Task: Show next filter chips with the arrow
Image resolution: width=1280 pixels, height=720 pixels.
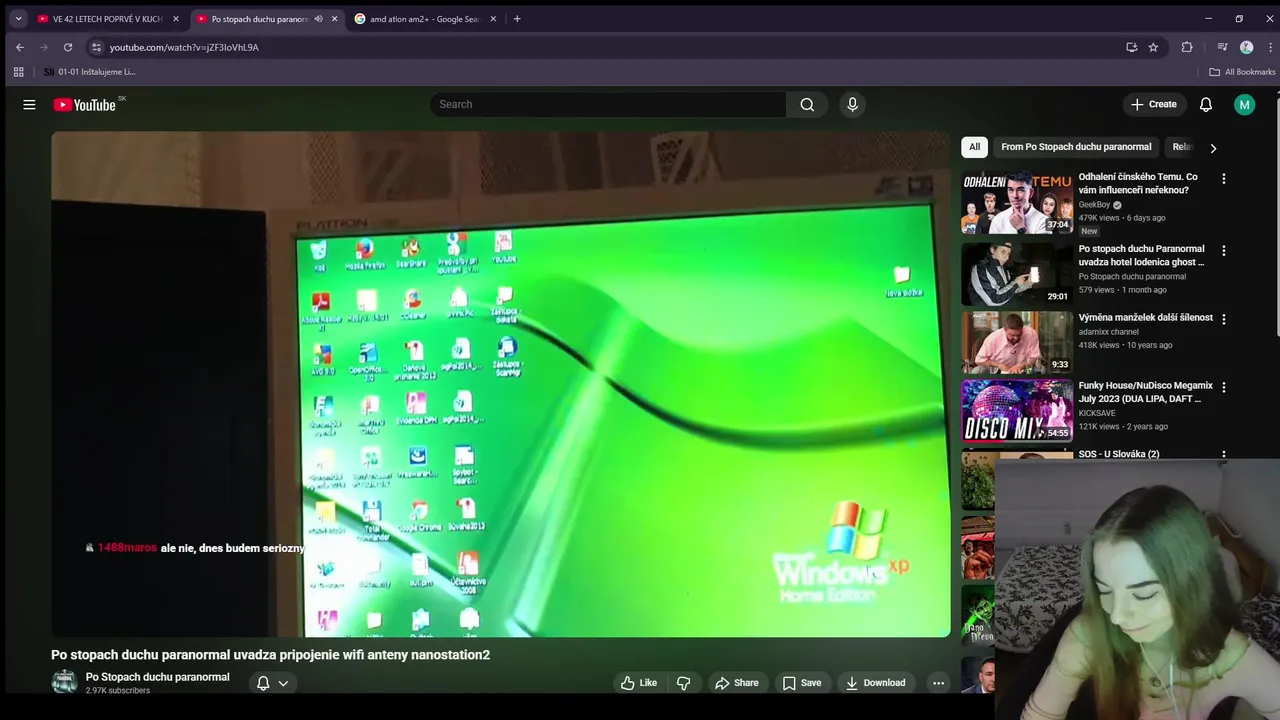Action: [1213, 148]
